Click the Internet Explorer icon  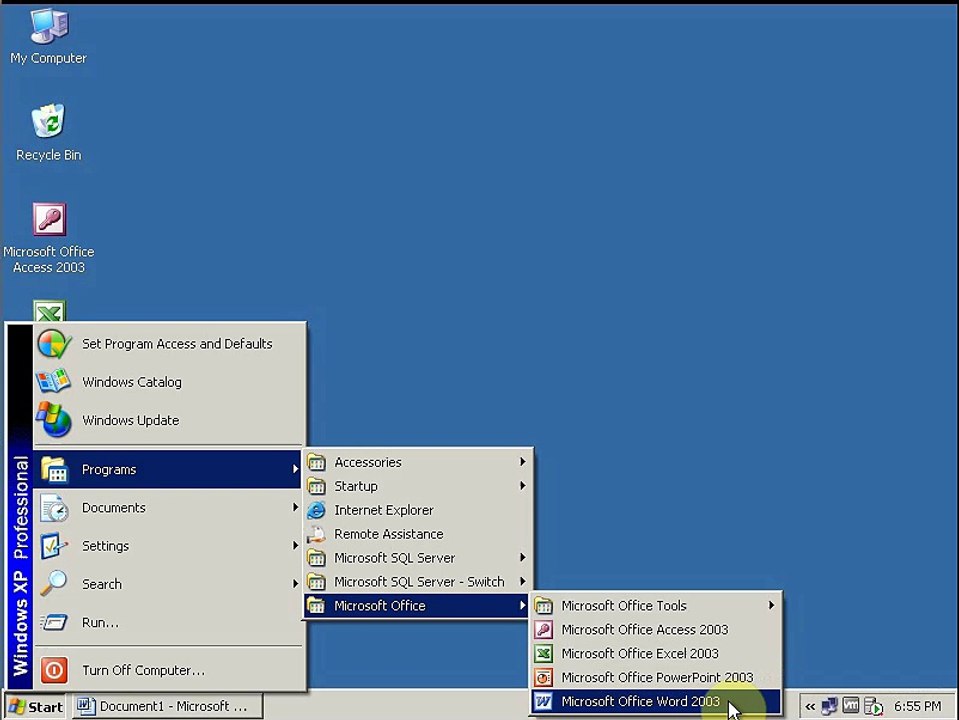click(316, 510)
